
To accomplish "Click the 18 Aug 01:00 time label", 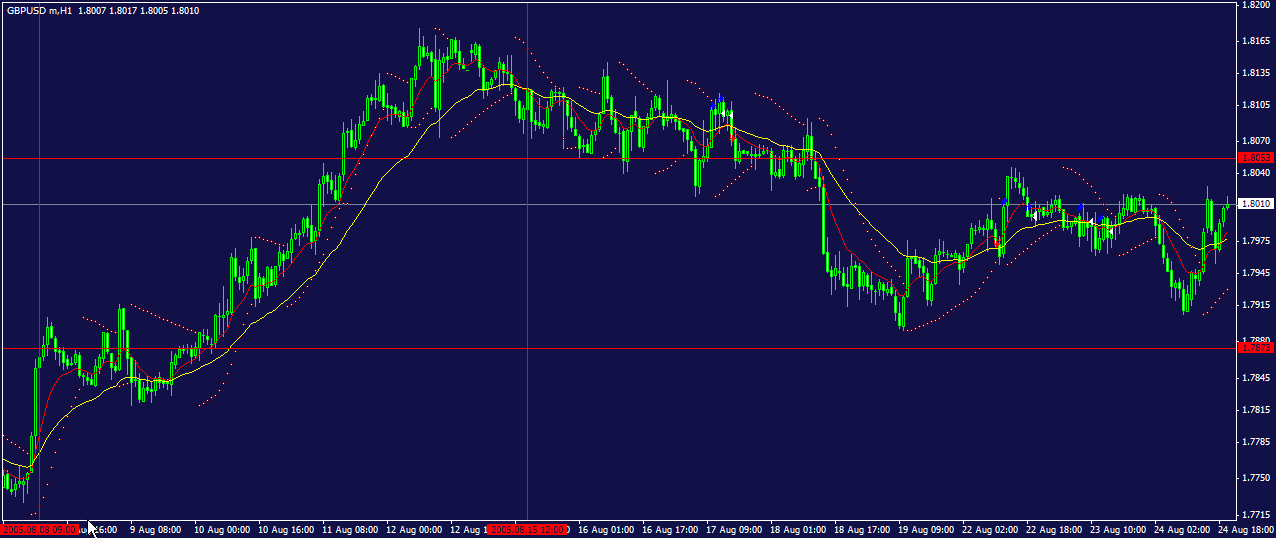I will tap(798, 528).
